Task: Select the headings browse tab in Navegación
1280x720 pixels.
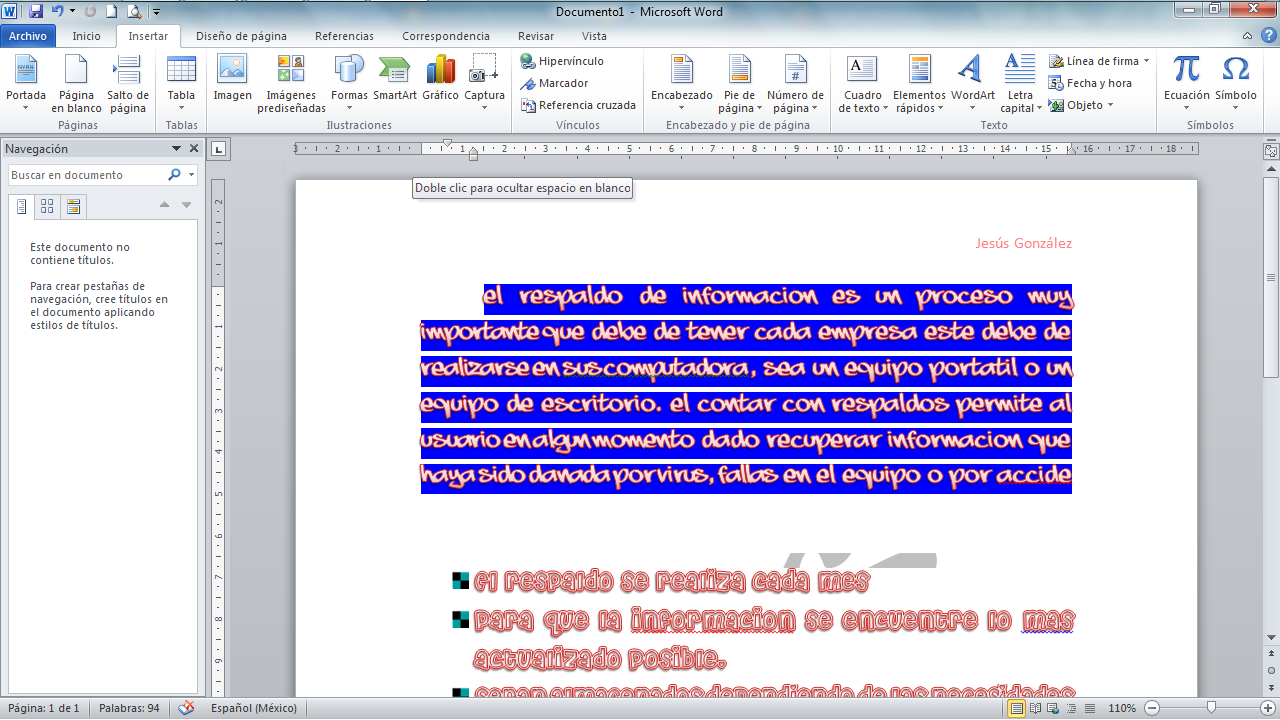Action: point(22,207)
